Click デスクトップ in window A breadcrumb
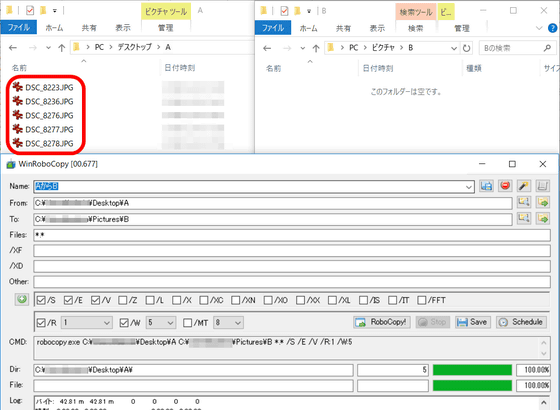560x410 pixels. [x=135, y=47]
